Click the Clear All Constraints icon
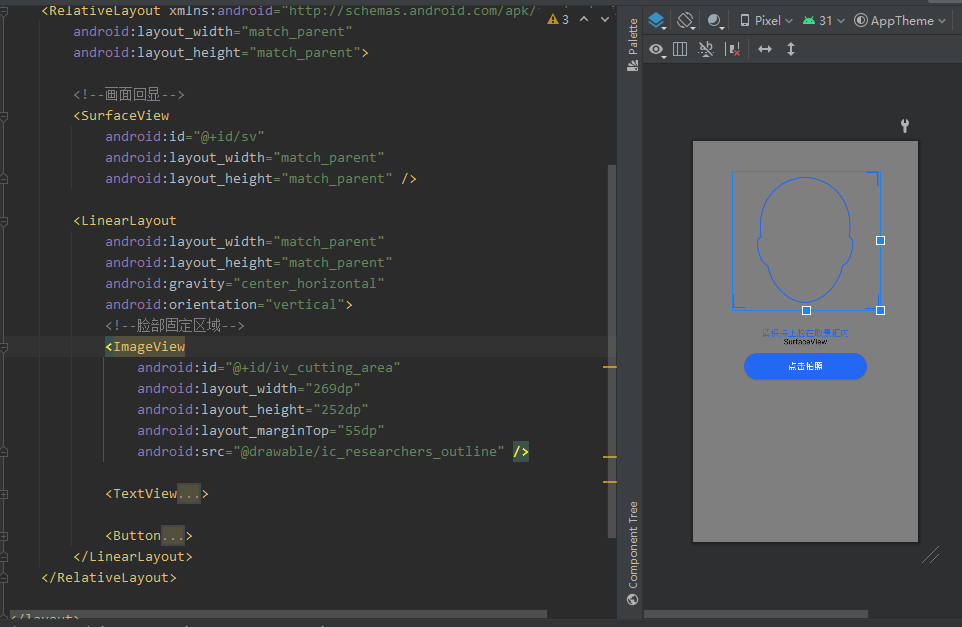962x627 pixels. 733,48
